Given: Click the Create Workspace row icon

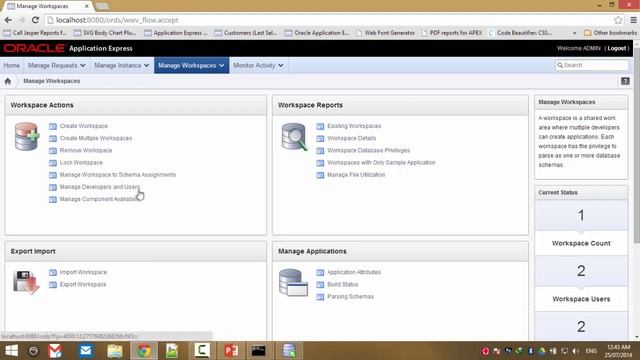Looking at the screenshot, I should 53,127.
